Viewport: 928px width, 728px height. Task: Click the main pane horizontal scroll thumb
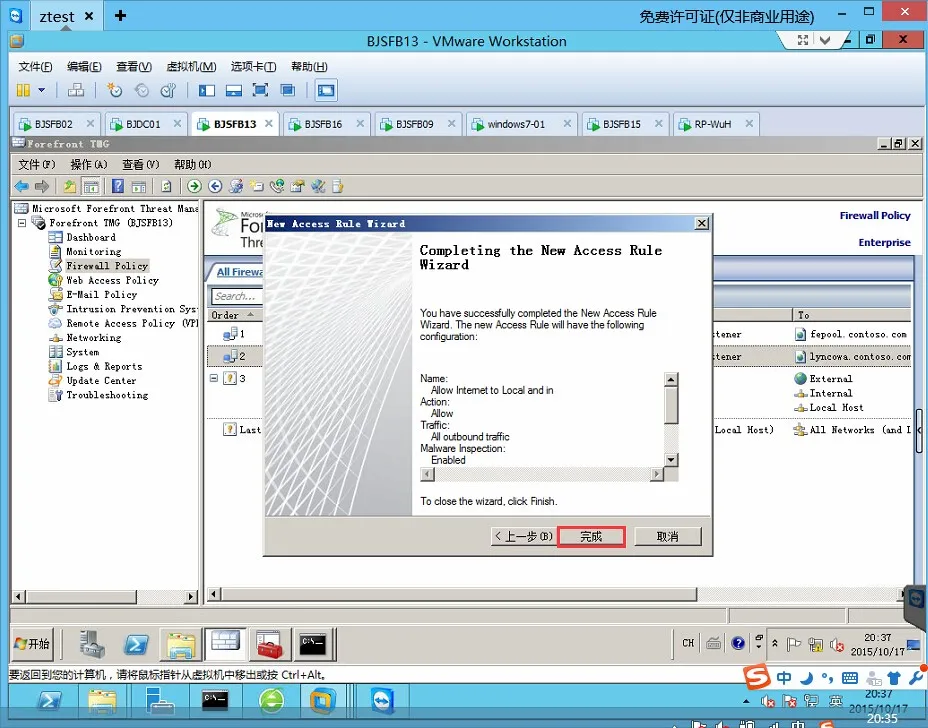pos(459,594)
